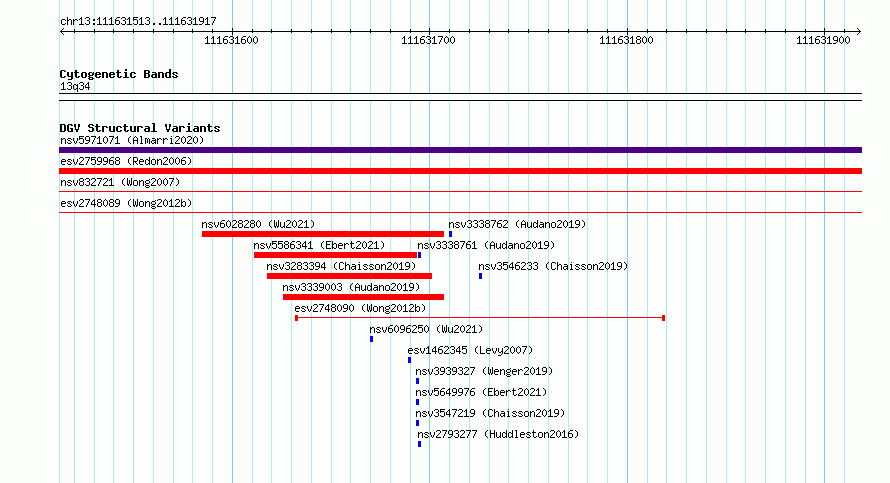Click the nsv5971071 (Almarri2020) variant label
The width and height of the screenshot is (890, 483).
point(132,140)
